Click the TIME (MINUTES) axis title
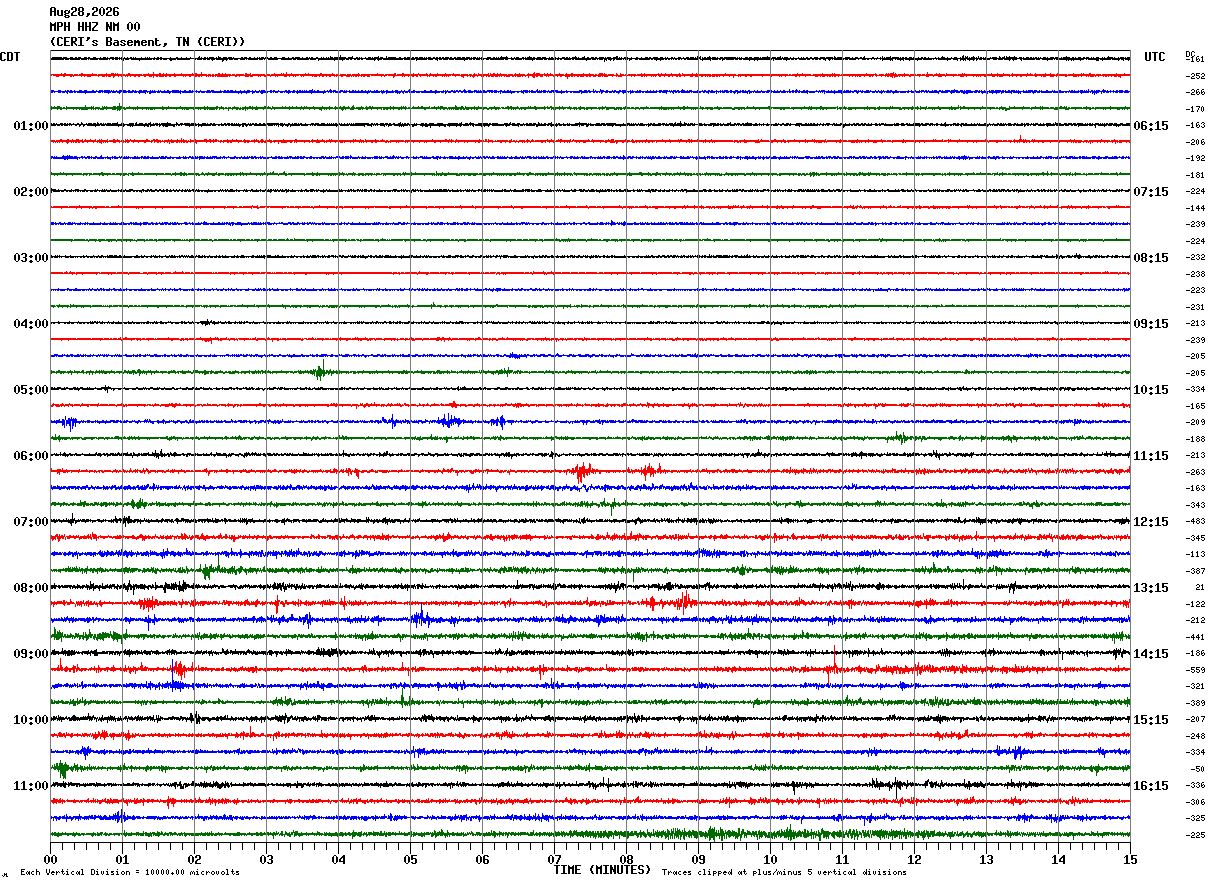This screenshot has width=1210, height=886. point(602,870)
